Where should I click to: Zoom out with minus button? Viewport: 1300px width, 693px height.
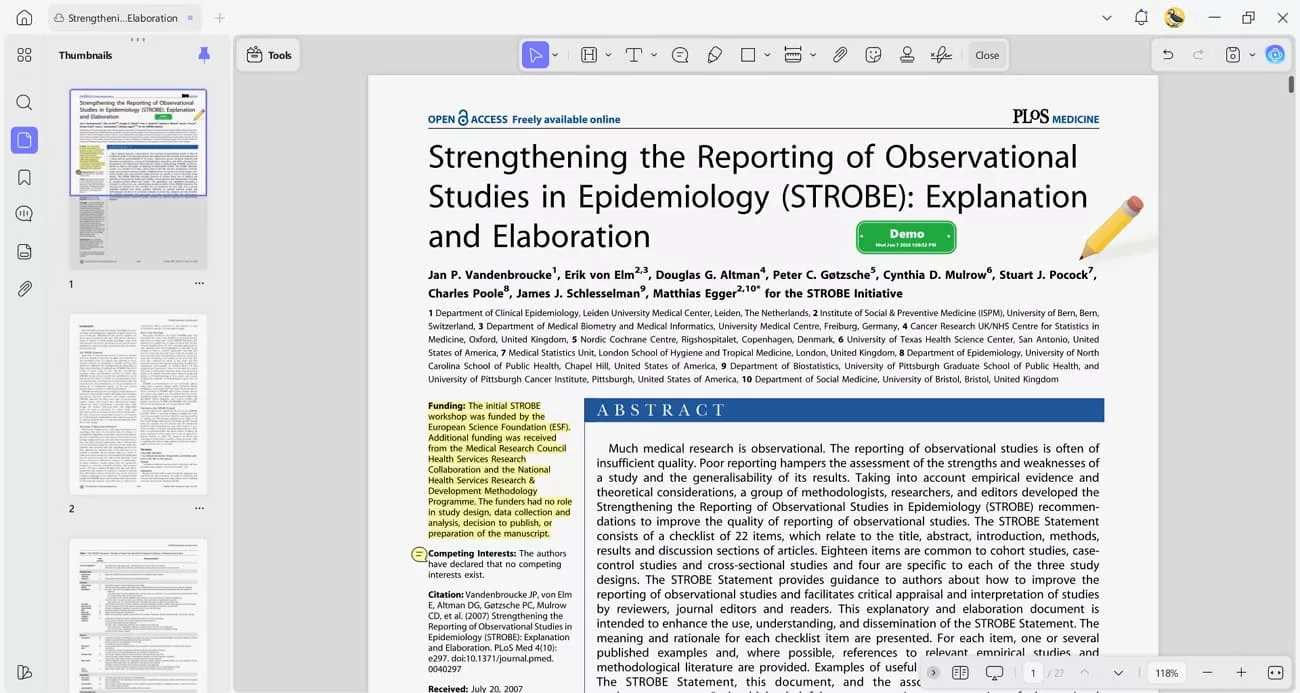pyautogui.click(x=1208, y=673)
